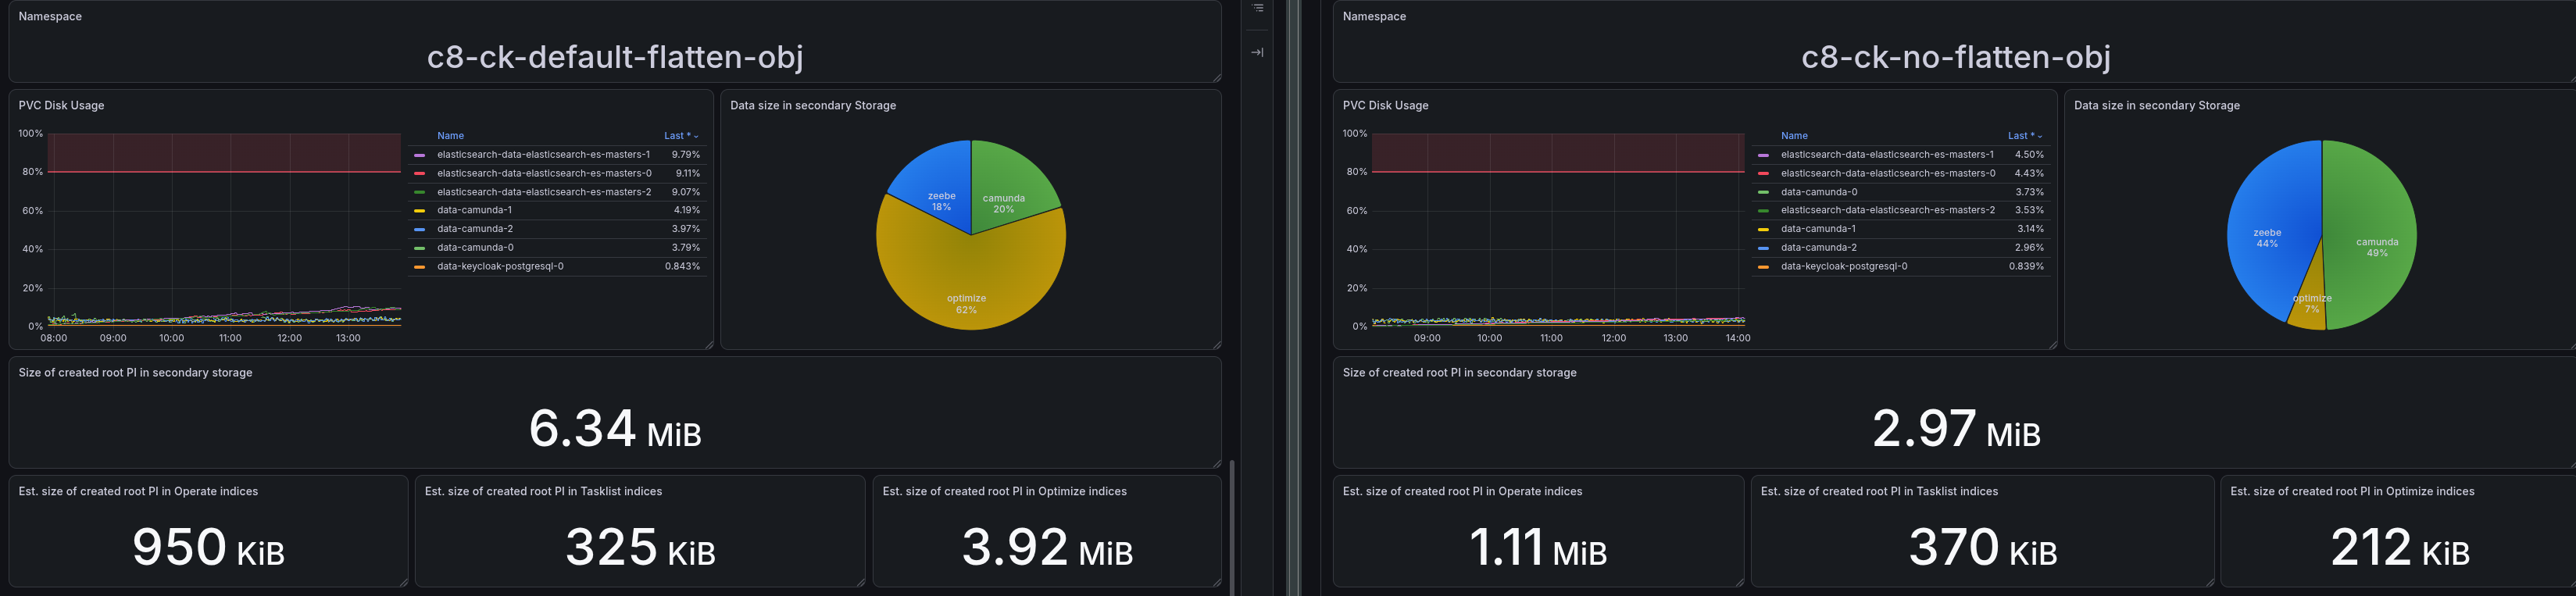
Task: Open 'Est. size in Tasklist indices' title in no-flatten dashboard
Action: 1879,492
